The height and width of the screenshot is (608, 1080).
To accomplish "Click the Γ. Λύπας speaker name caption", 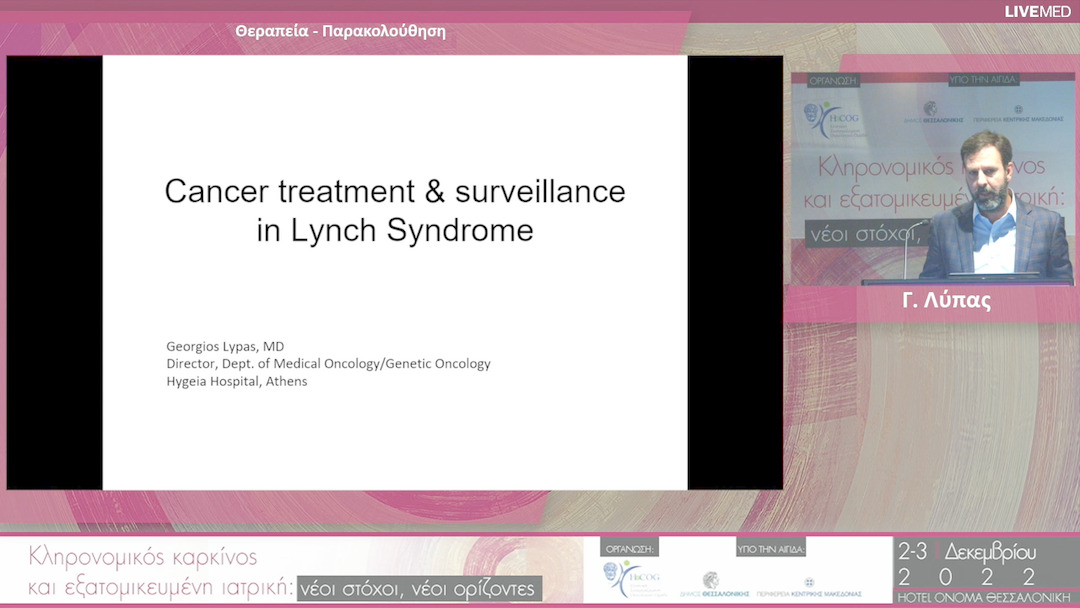I will coord(946,300).
